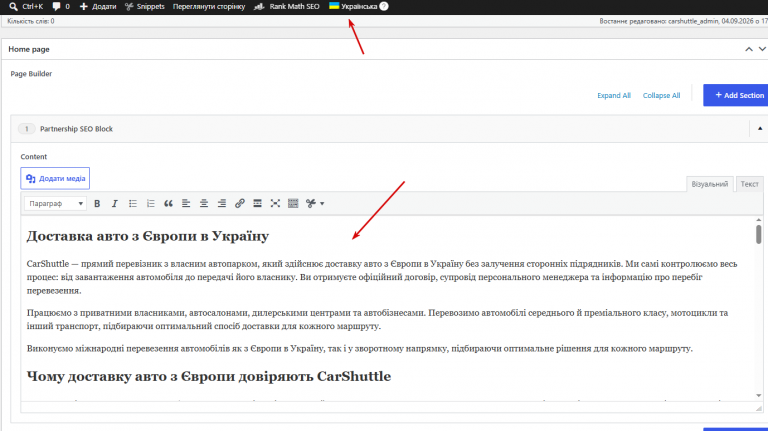Align text center
The width and height of the screenshot is (768, 431).
coord(204,203)
